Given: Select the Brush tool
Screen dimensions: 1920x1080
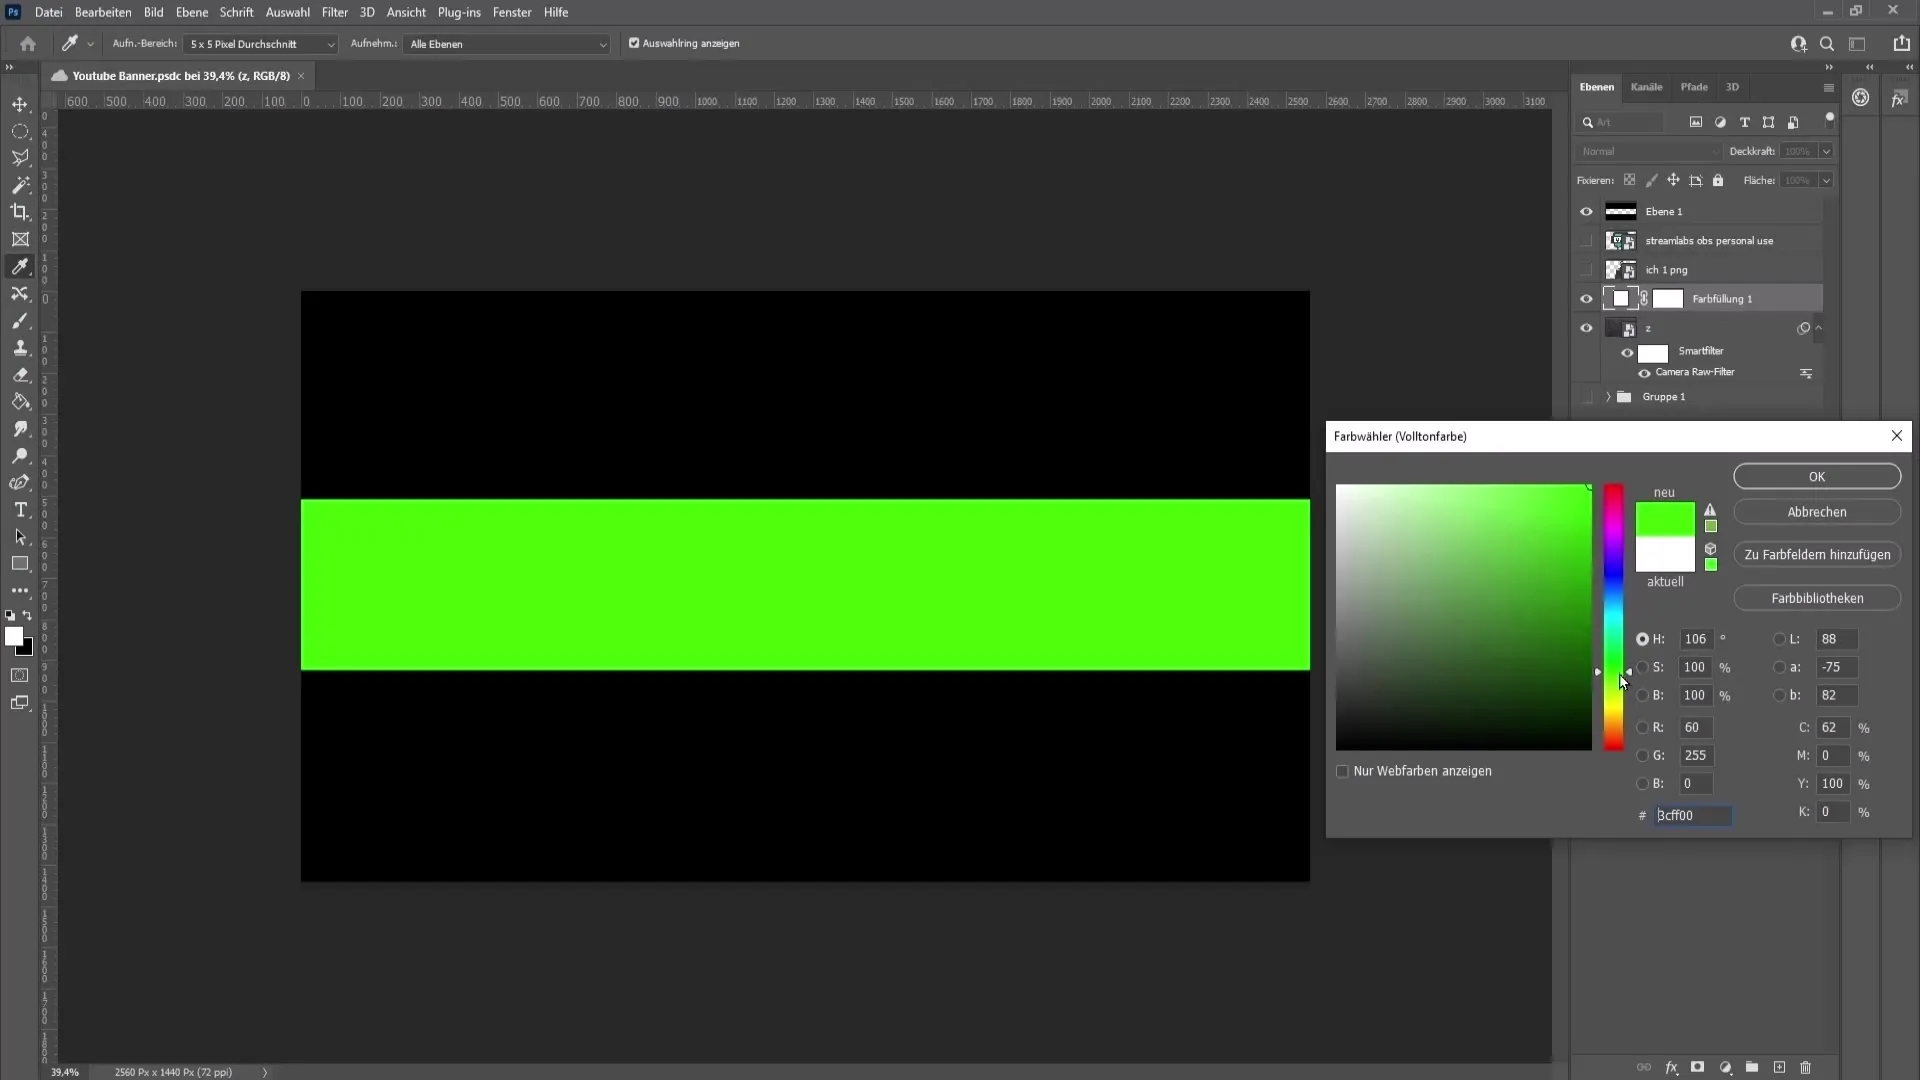Looking at the screenshot, I should click(20, 321).
